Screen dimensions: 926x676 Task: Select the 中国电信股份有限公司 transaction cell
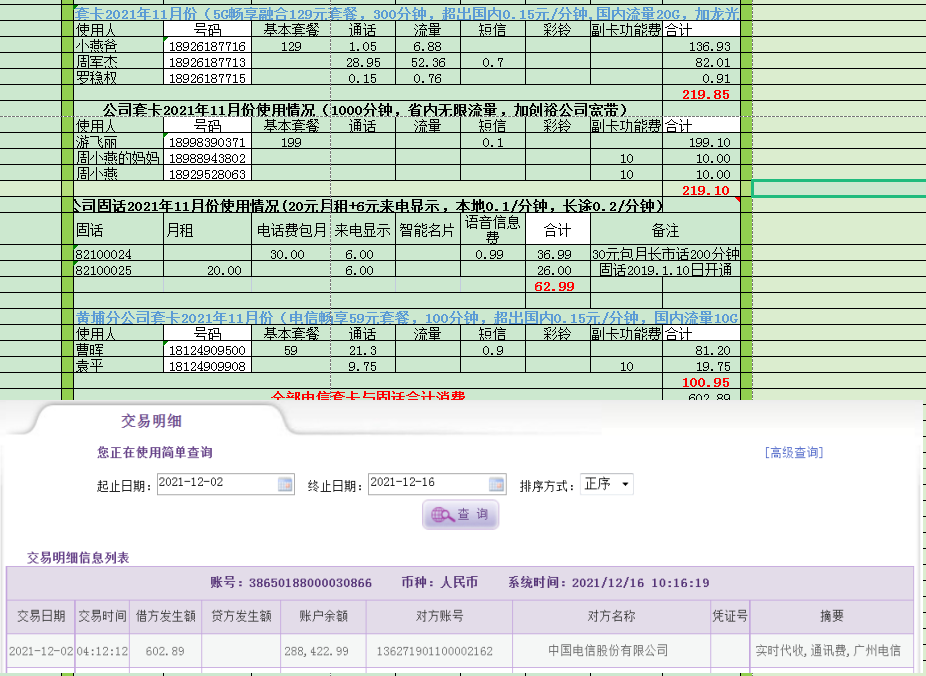click(x=608, y=651)
